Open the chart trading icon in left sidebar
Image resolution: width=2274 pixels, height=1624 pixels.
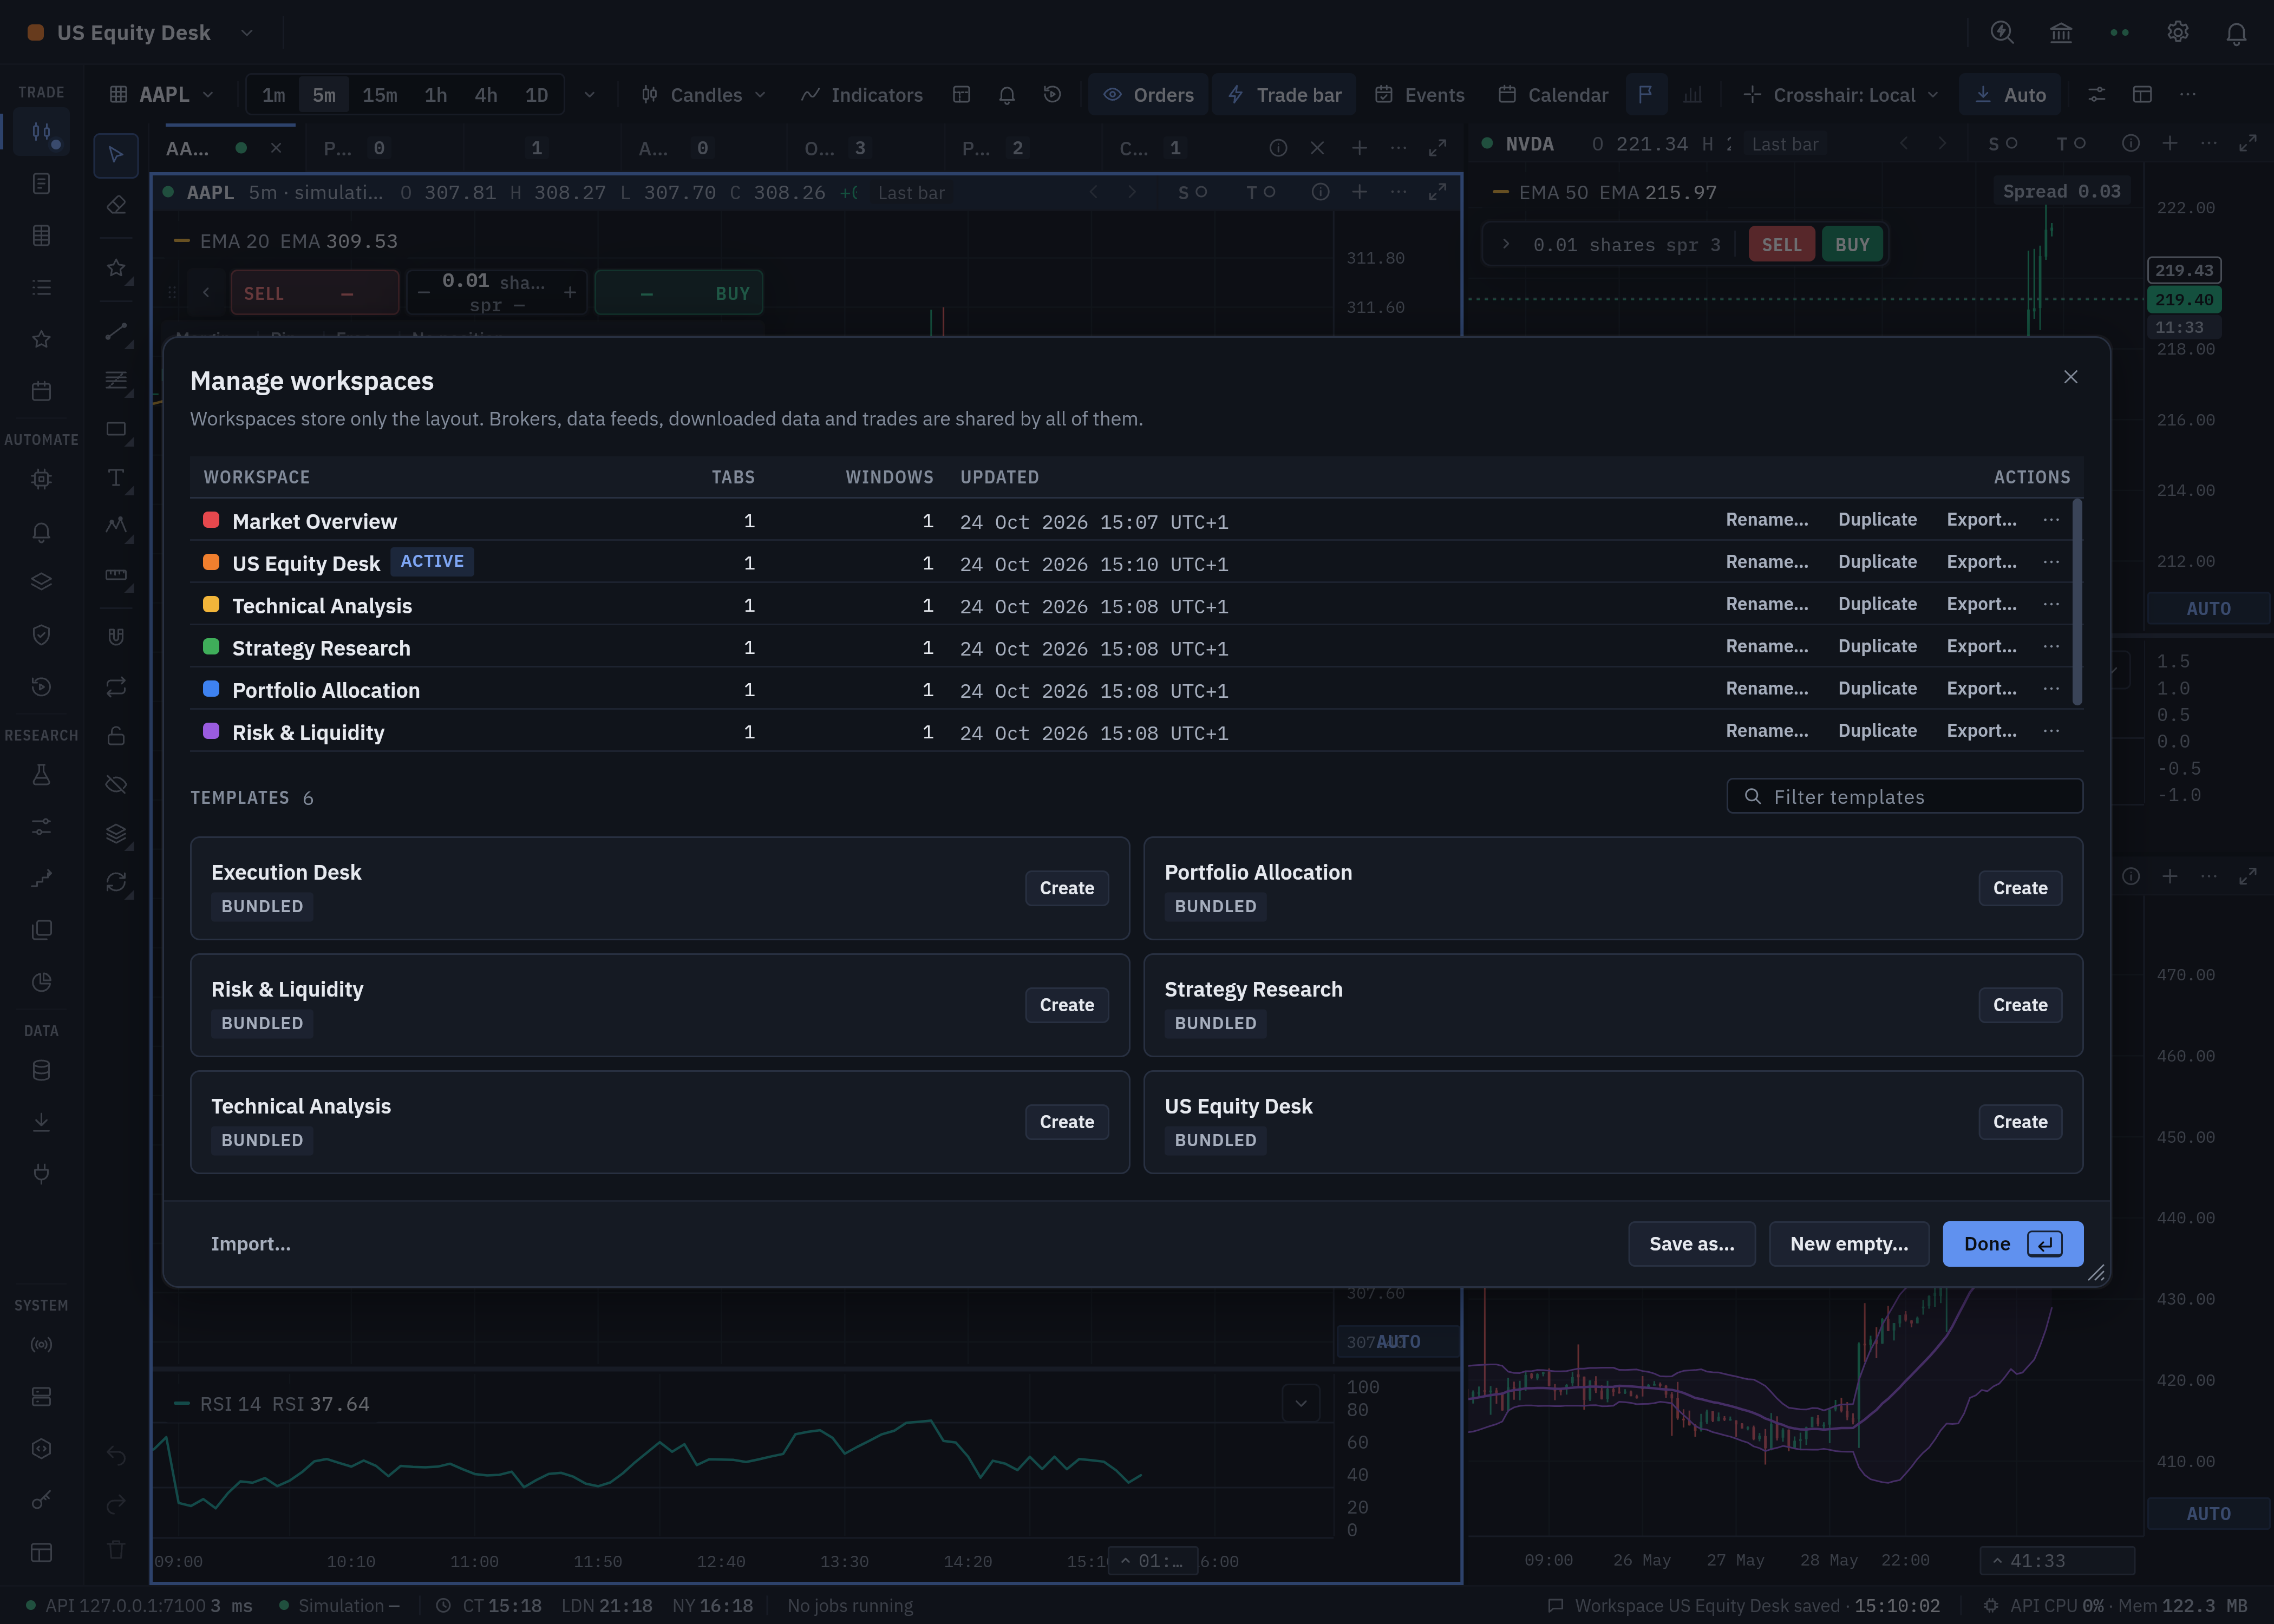41,132
